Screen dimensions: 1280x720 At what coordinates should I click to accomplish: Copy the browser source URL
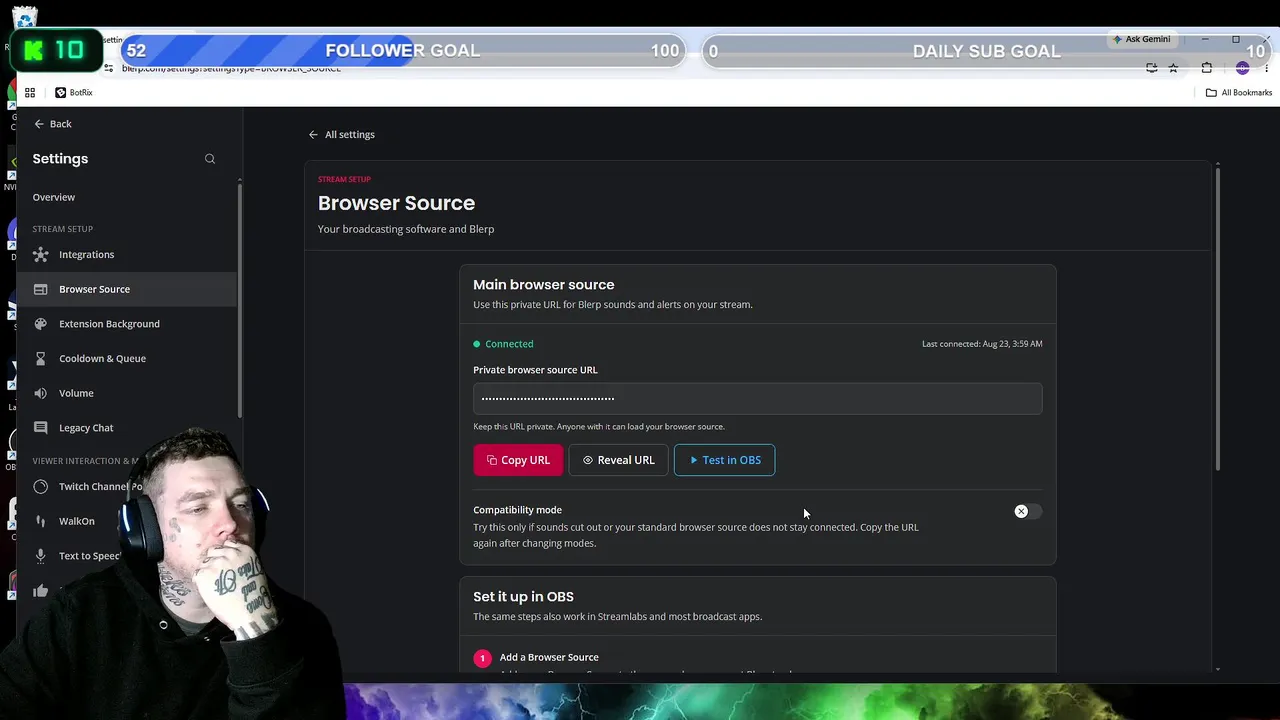pyautogui.click(x=518, y=460)
